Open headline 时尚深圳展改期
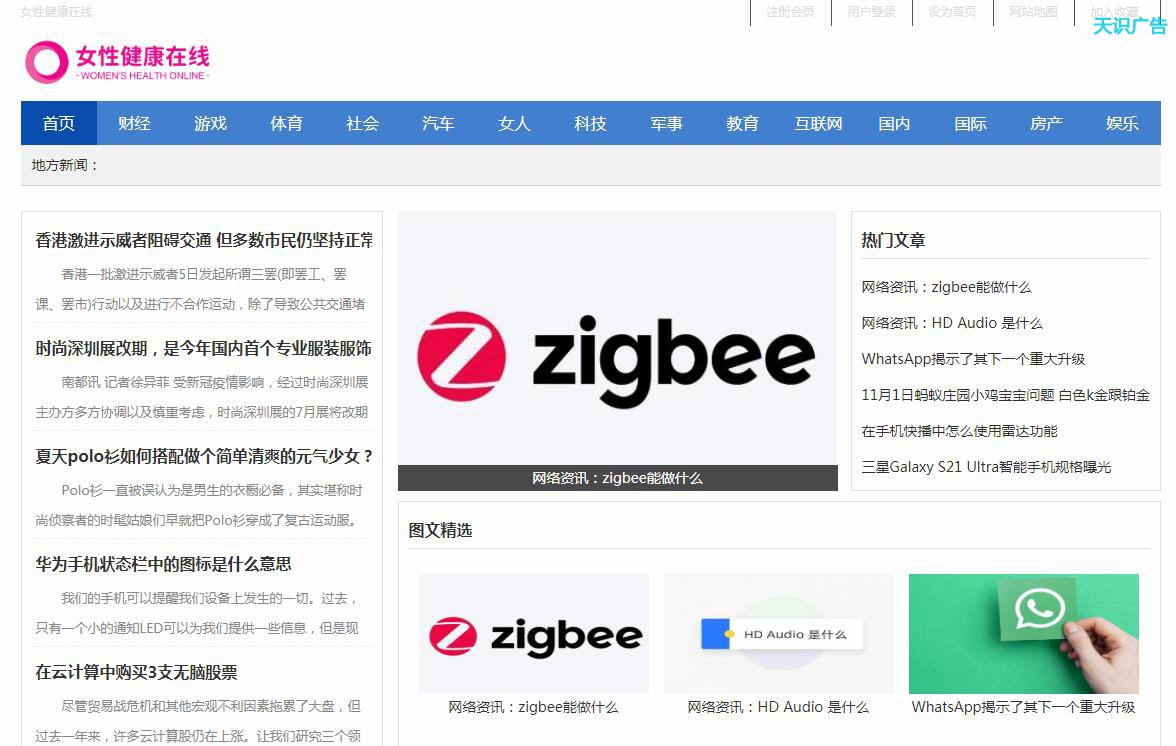The image size is (1176, 746). (203, 348)
